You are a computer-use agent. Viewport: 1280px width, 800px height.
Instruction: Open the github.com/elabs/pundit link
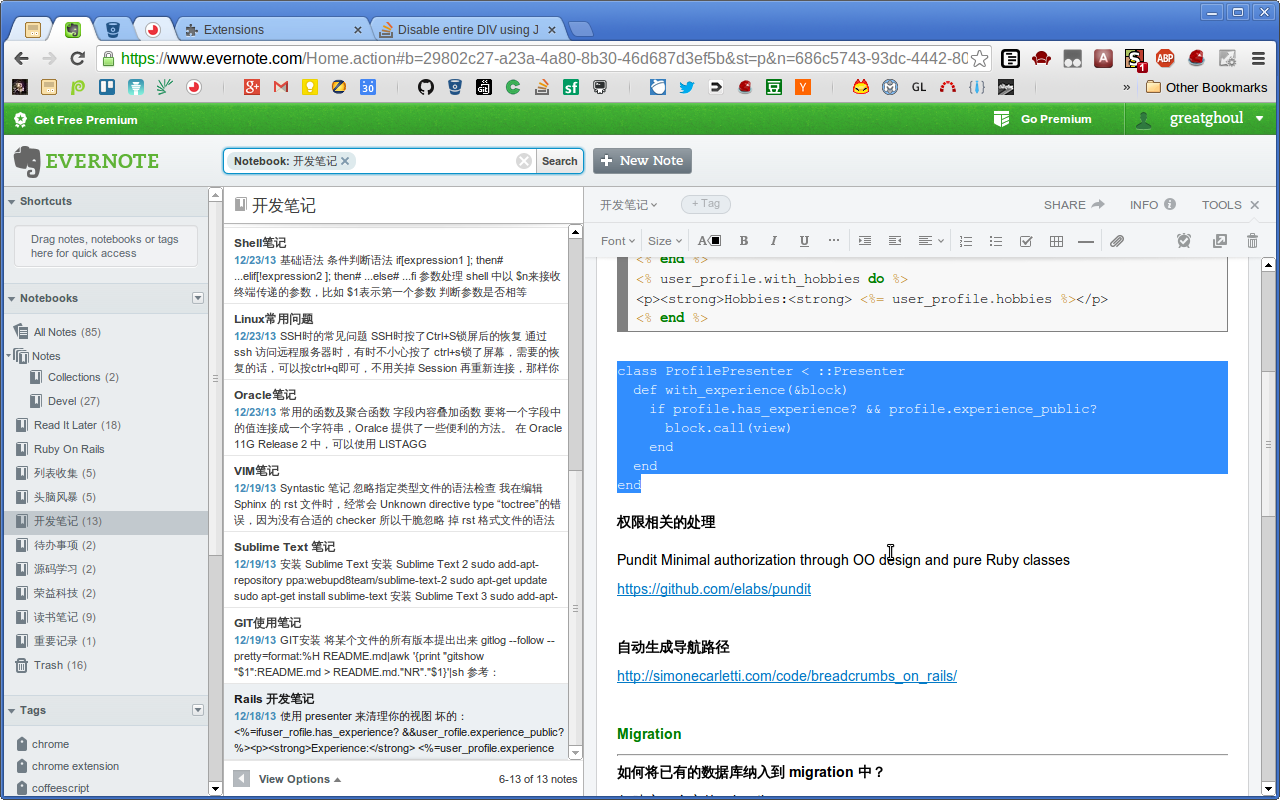click(714, 589)
